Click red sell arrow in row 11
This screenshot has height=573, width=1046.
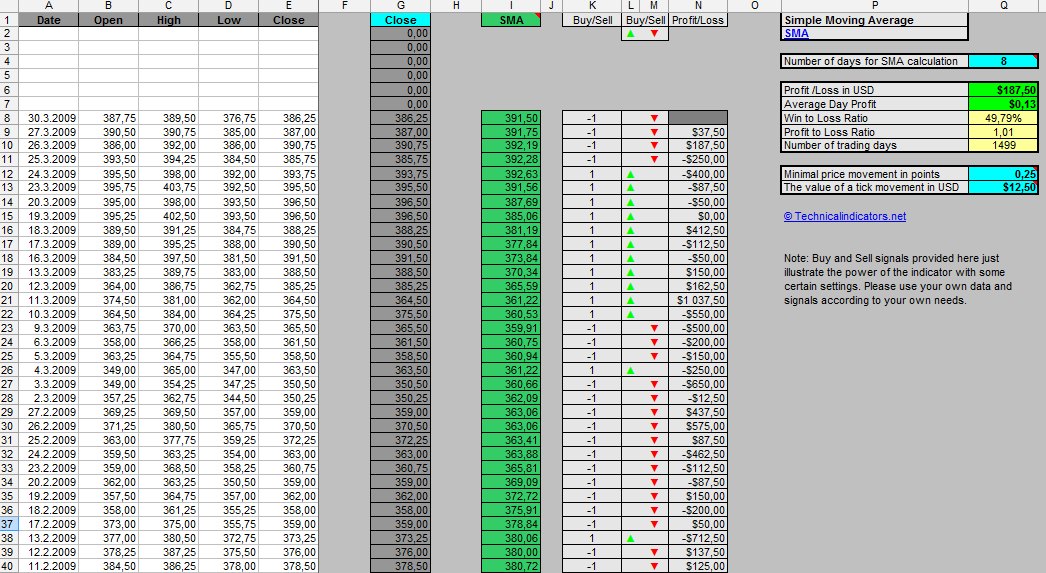point(654,159)
